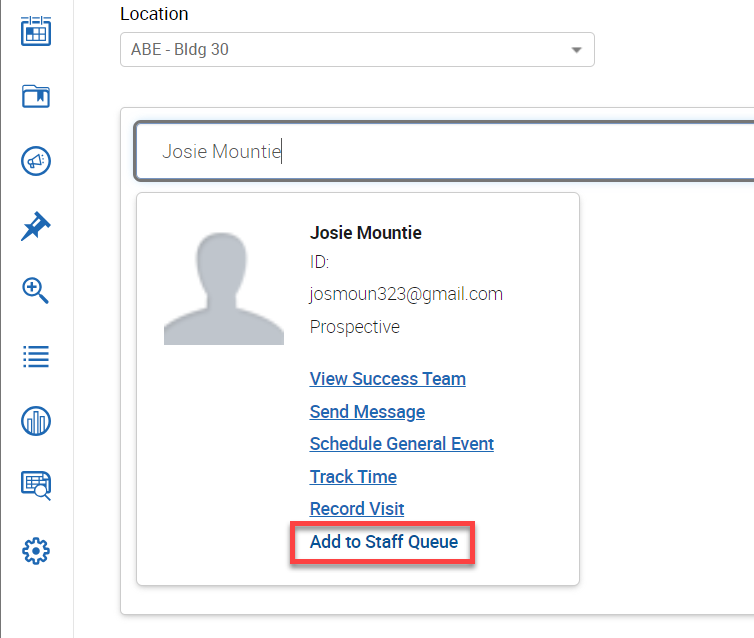
Task: Click the Josie Mountie name heading
Action: [x=365, y=233]
